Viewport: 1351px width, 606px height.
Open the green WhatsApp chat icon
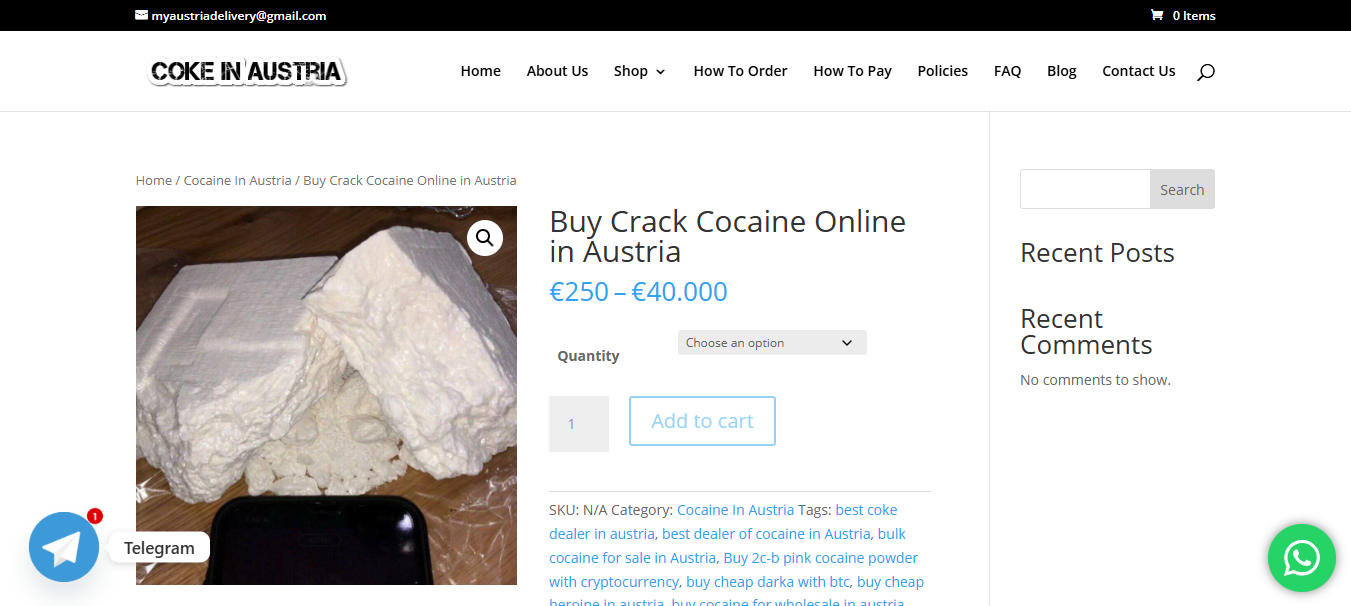(1301, 558)
